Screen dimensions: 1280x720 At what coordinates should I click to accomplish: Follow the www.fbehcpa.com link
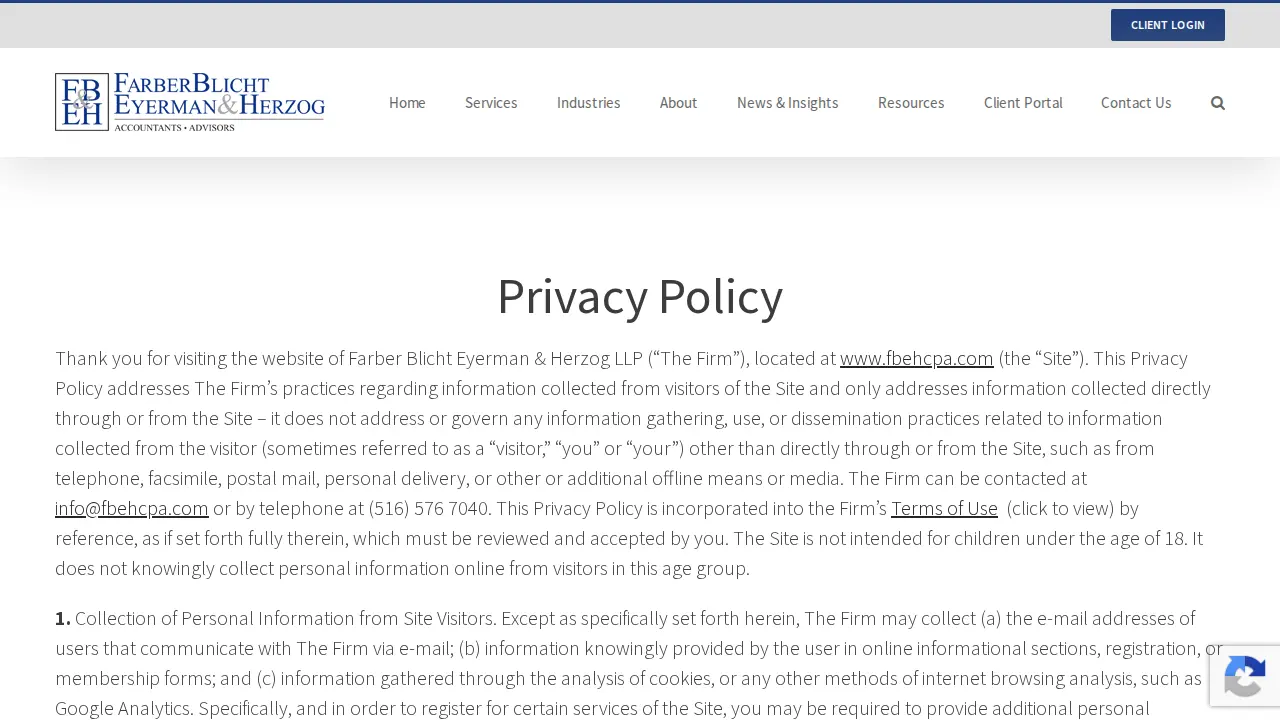(917, 358)
